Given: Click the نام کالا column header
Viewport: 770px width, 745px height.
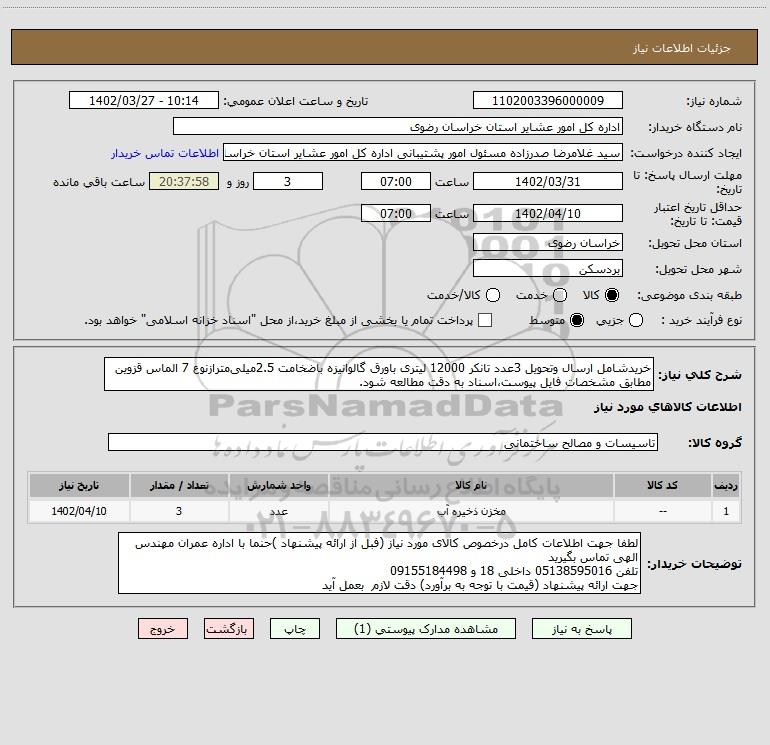Looking at the screenshot, I should tap(471, 485).
